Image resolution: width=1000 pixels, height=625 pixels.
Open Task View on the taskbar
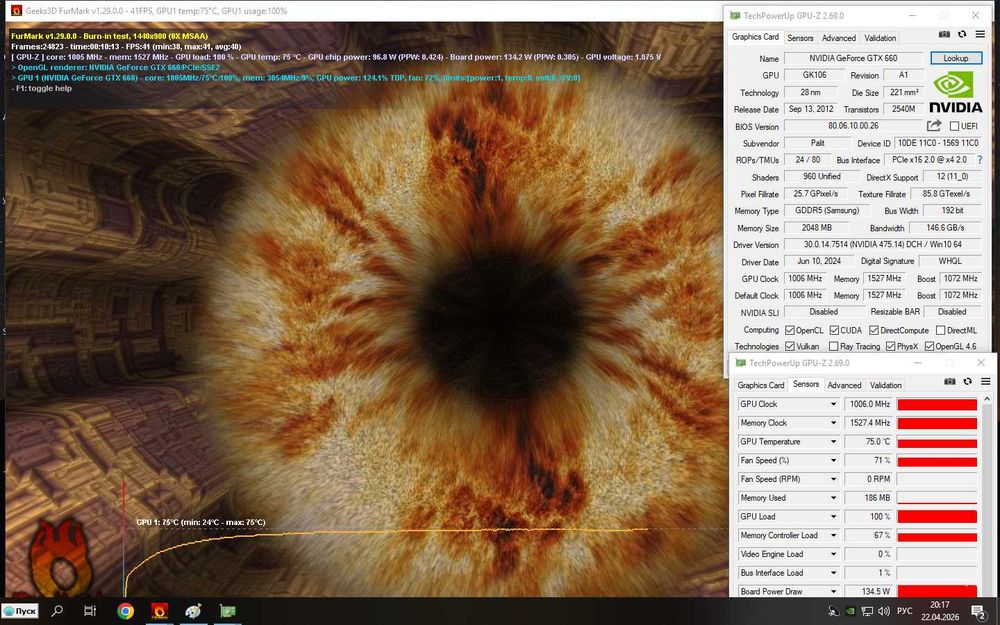pyautogui.click(x=90, y=611)
